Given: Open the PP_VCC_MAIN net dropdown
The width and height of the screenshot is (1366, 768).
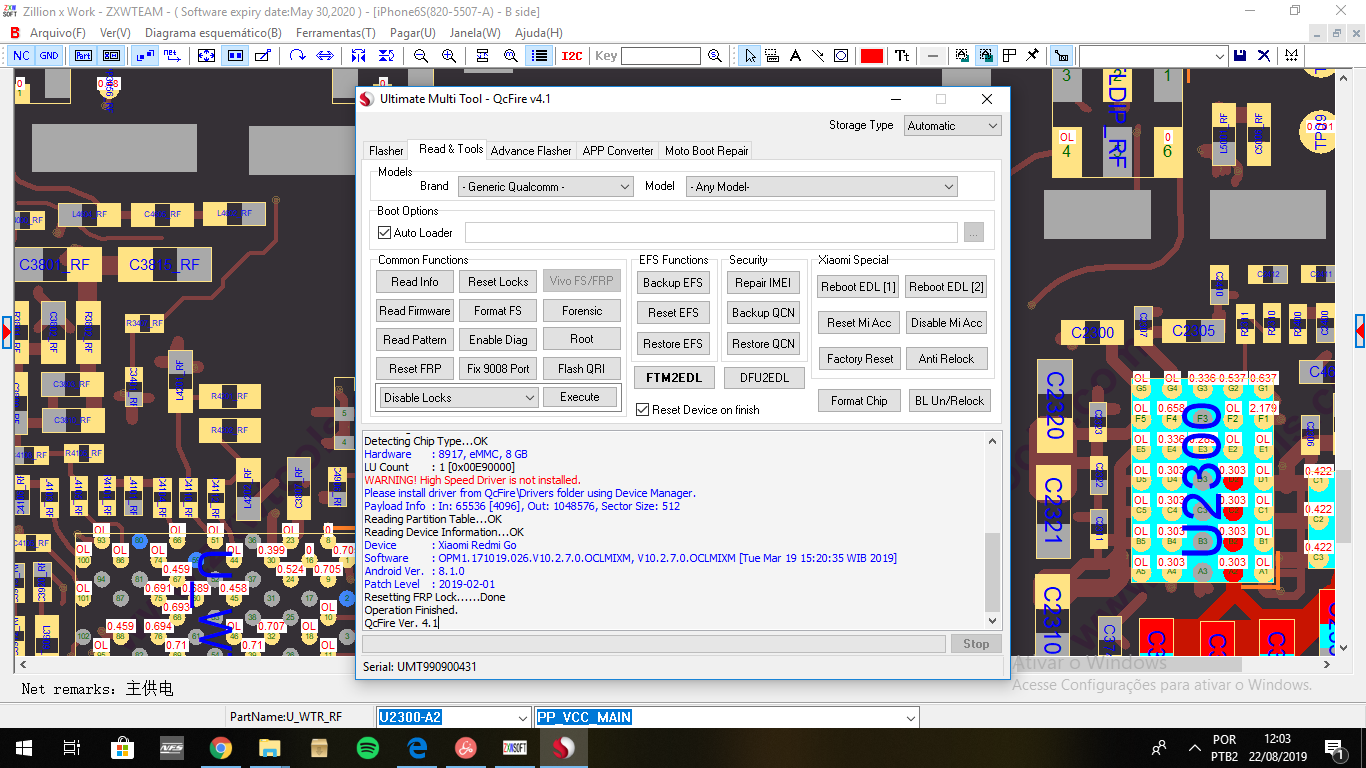Looking at the screenshot, I should point(726,717).
